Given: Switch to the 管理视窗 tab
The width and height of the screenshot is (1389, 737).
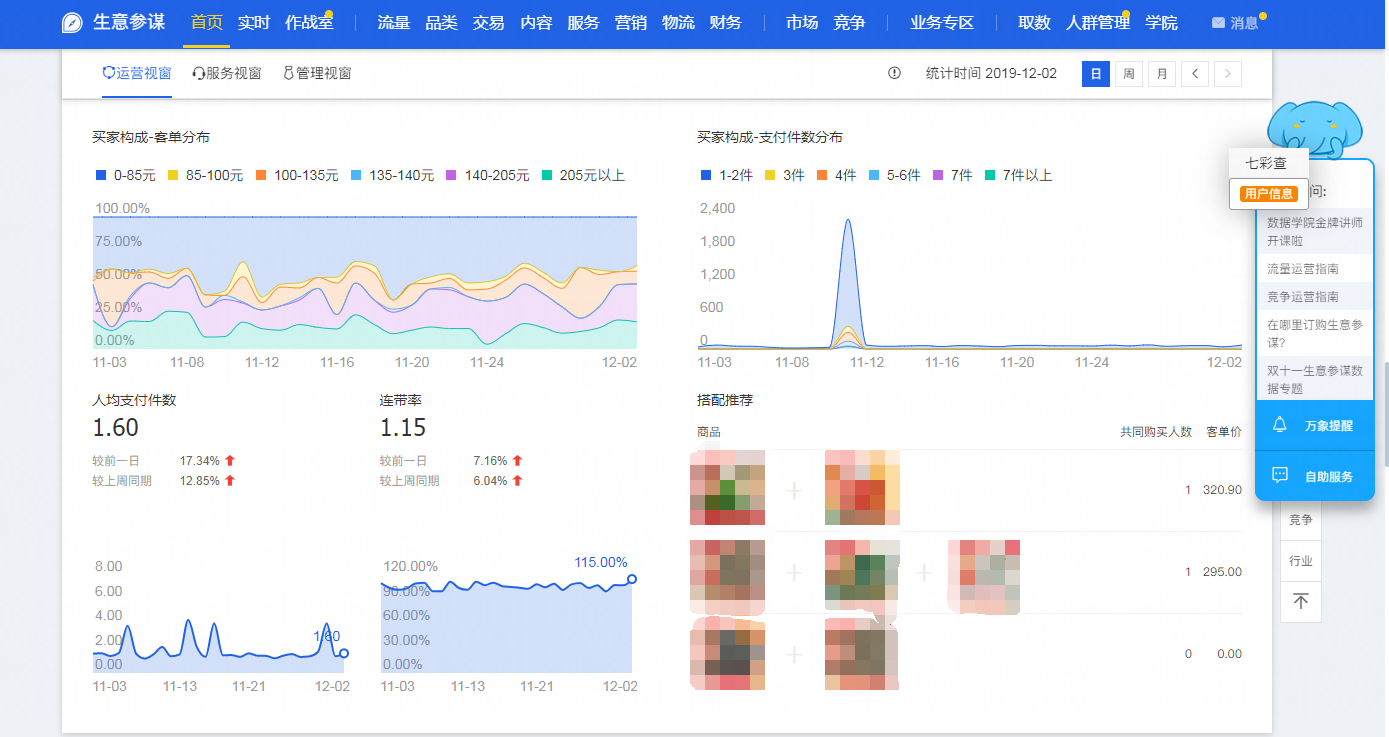Looking at the screenshot, I should point(317,73).
